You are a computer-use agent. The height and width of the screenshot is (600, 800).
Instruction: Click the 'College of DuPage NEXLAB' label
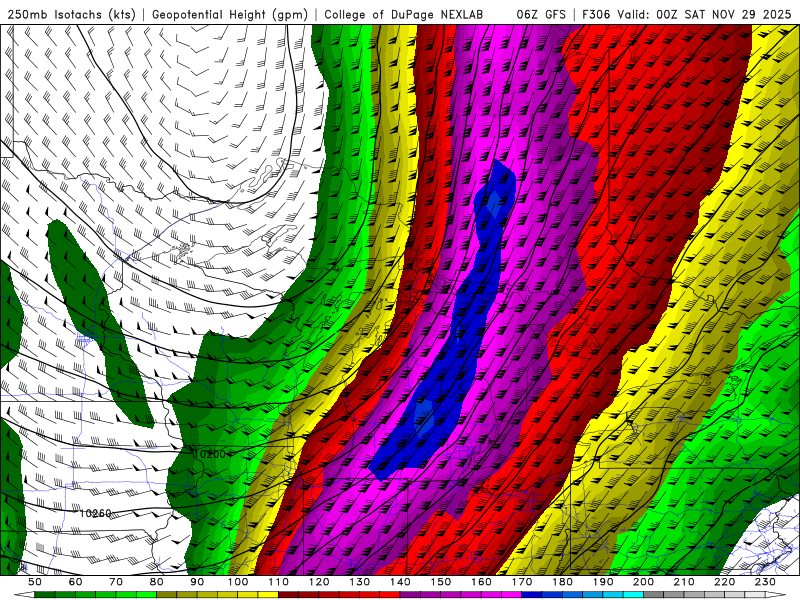[x=404, y=15]
